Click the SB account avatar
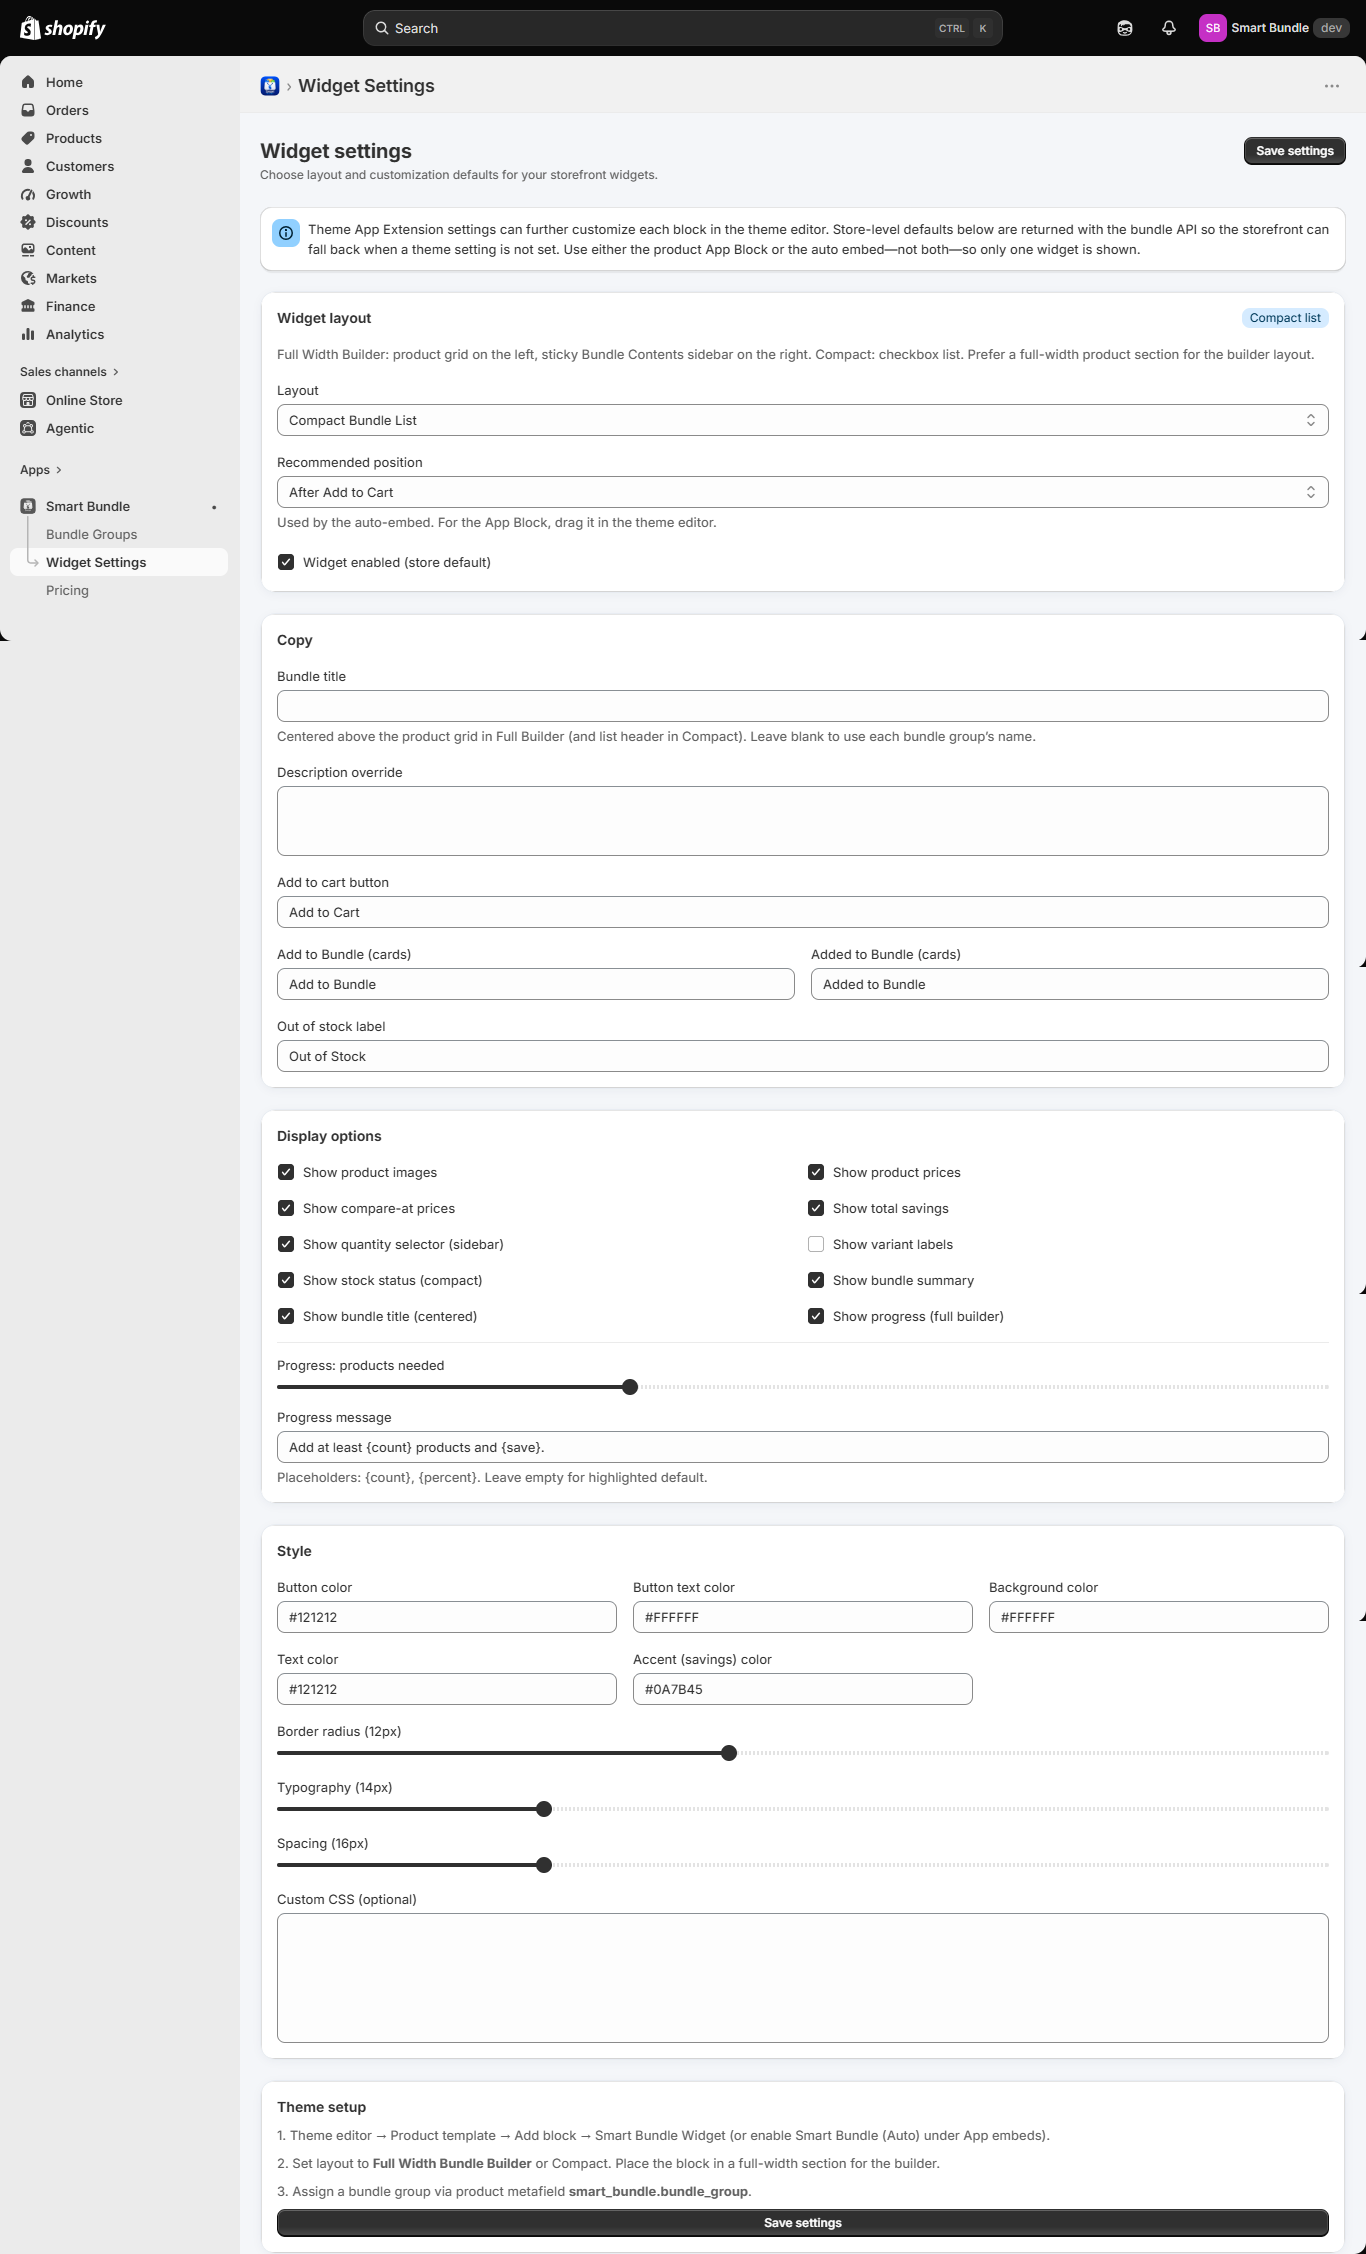 1212,28
